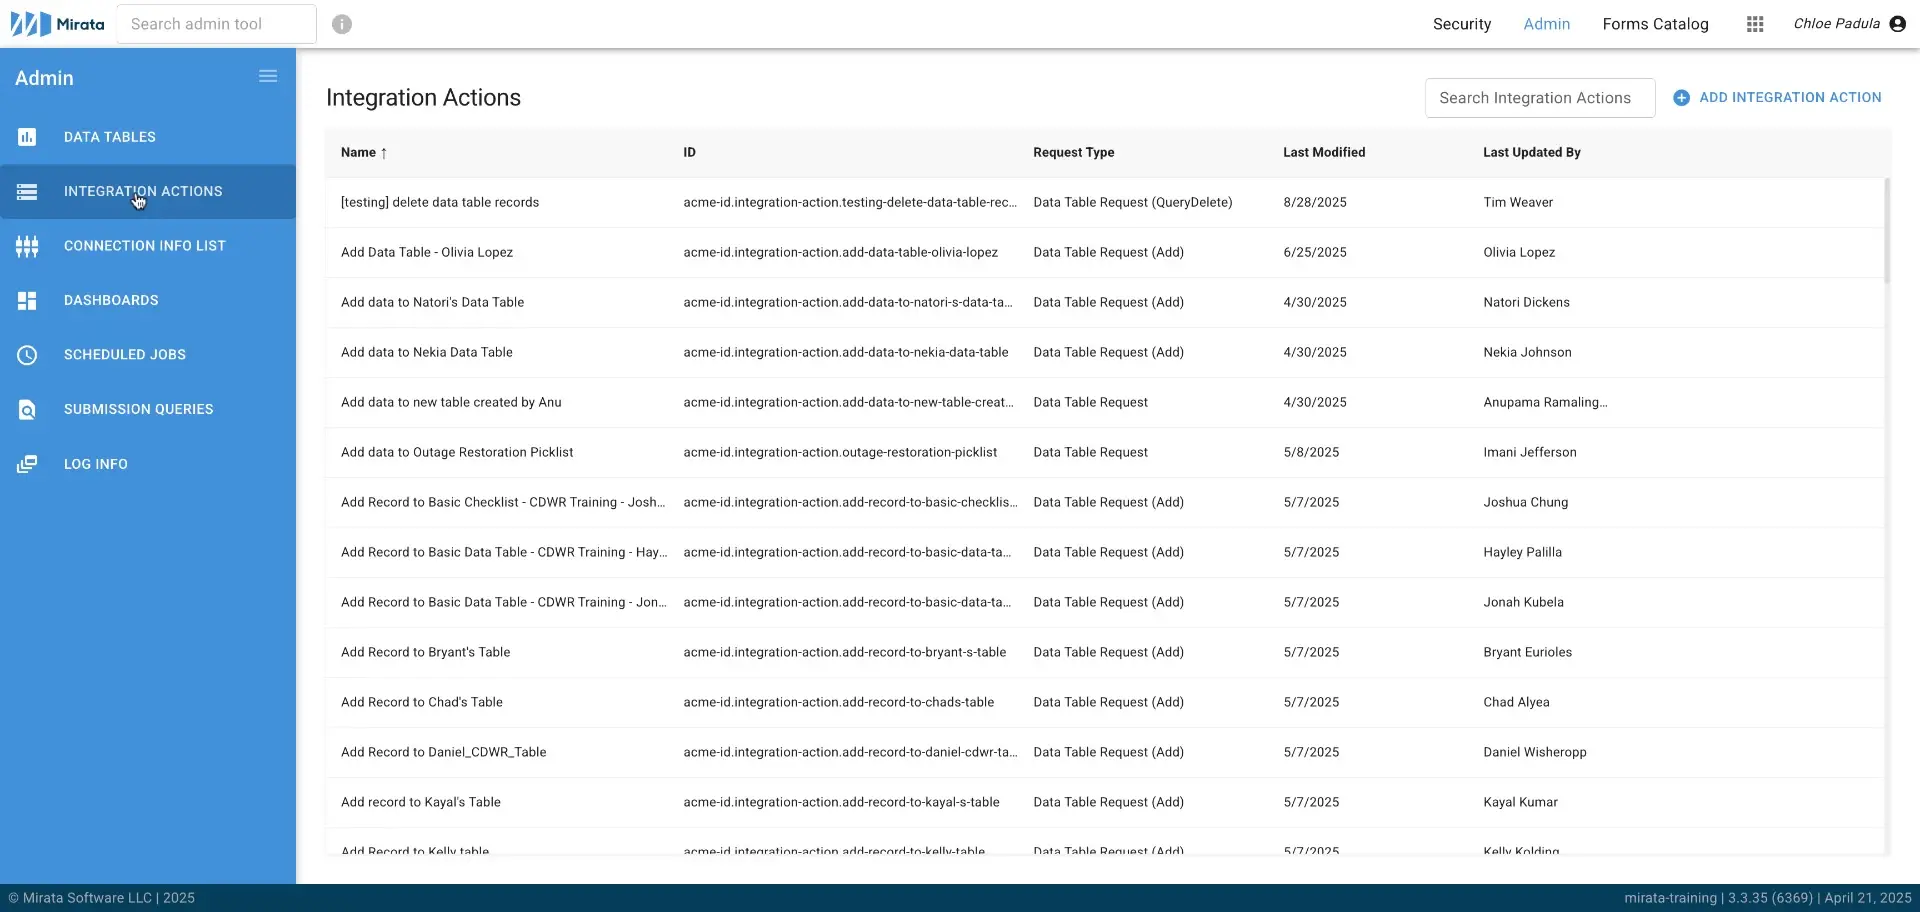
Task: Open the Forms Catalog tab
Action: [x=1655, y=24]
